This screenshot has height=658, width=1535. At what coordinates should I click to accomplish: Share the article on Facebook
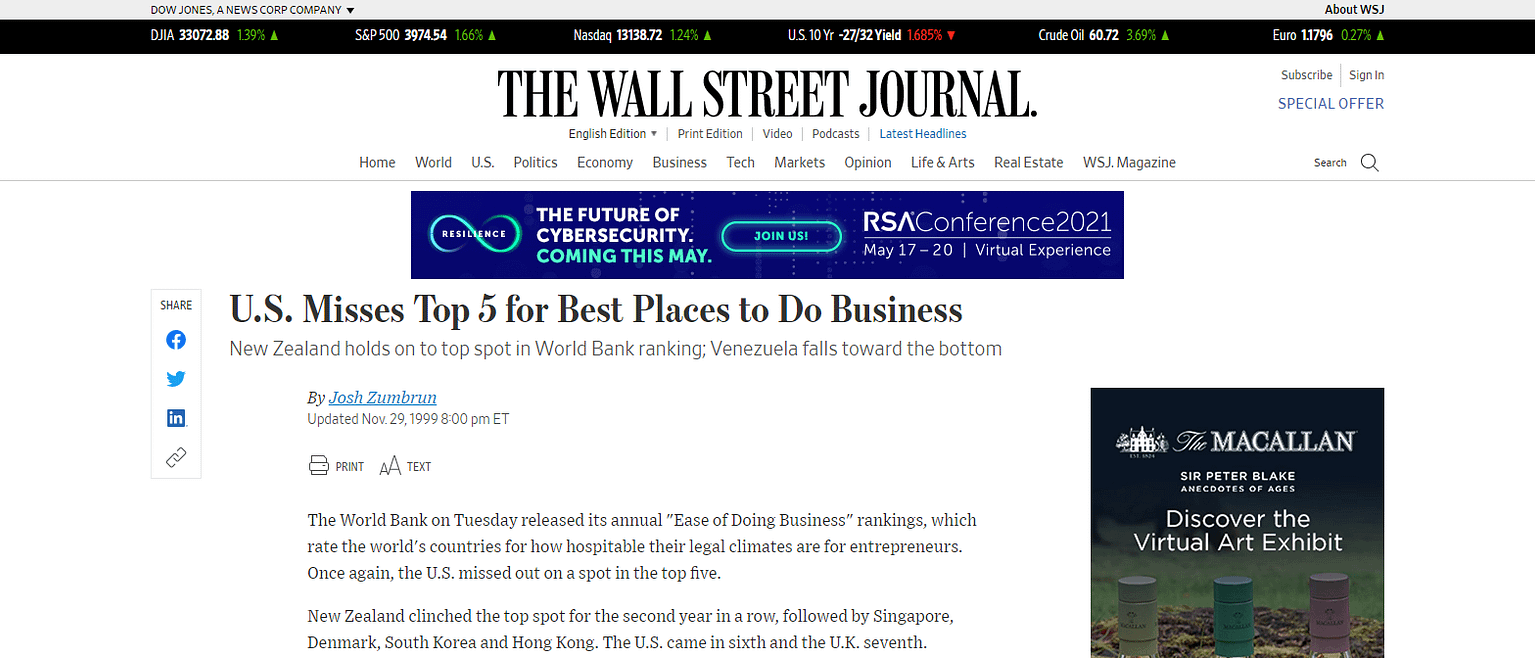pos(175,339)
